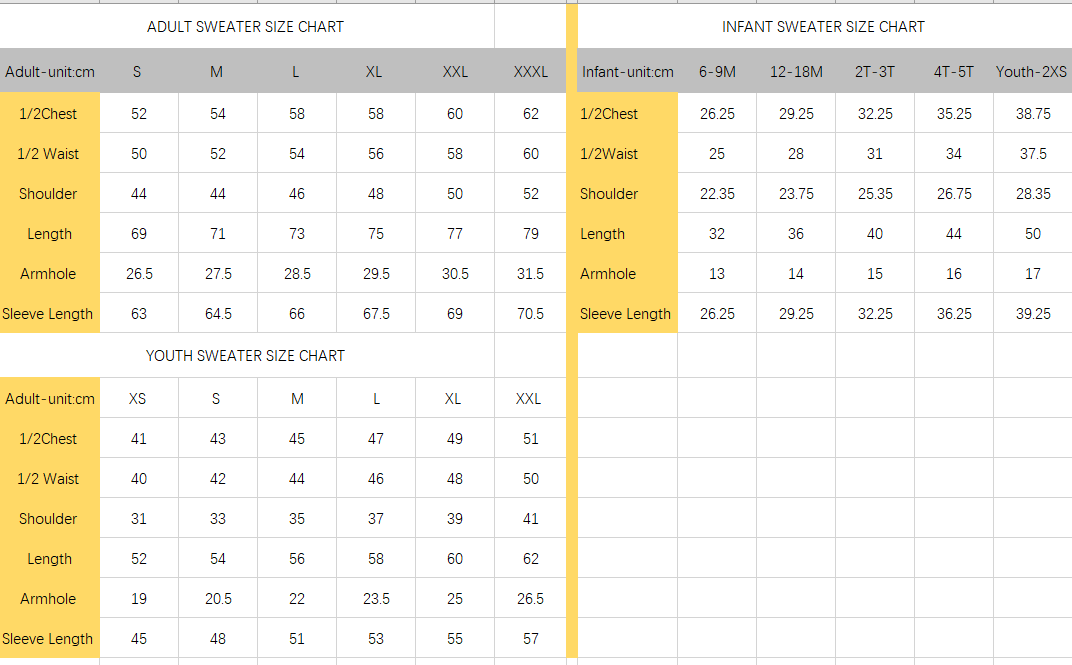This screenshot has width=1072, height=665.
Task: Click the adult sleeve length value 67.5
Action: pos(376,314)
